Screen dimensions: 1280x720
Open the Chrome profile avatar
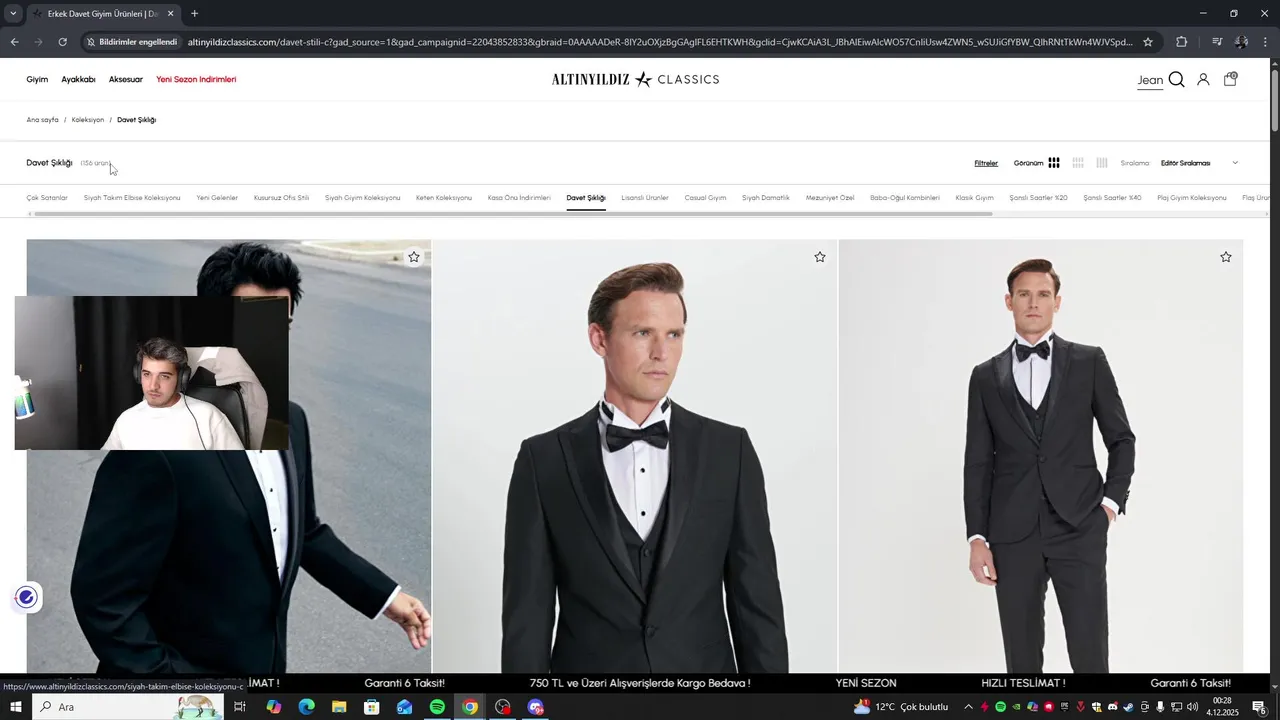(1241, 42)
